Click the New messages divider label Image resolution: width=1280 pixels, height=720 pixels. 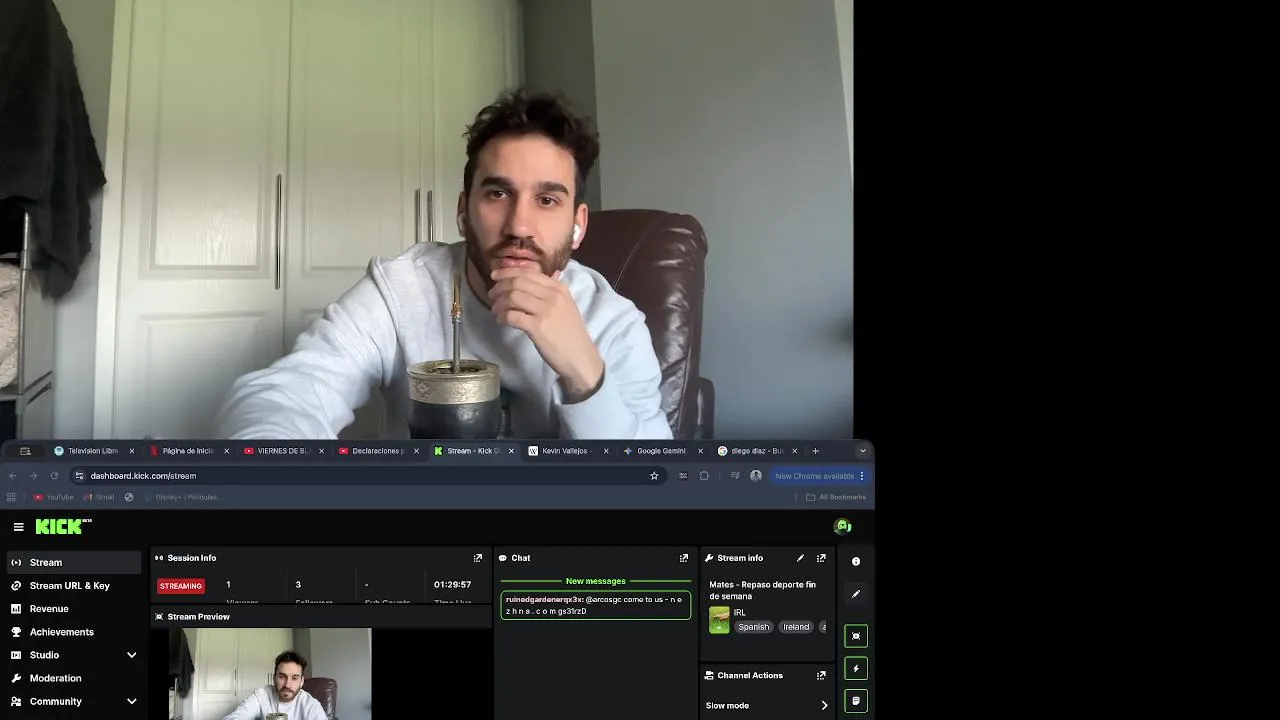596,581
